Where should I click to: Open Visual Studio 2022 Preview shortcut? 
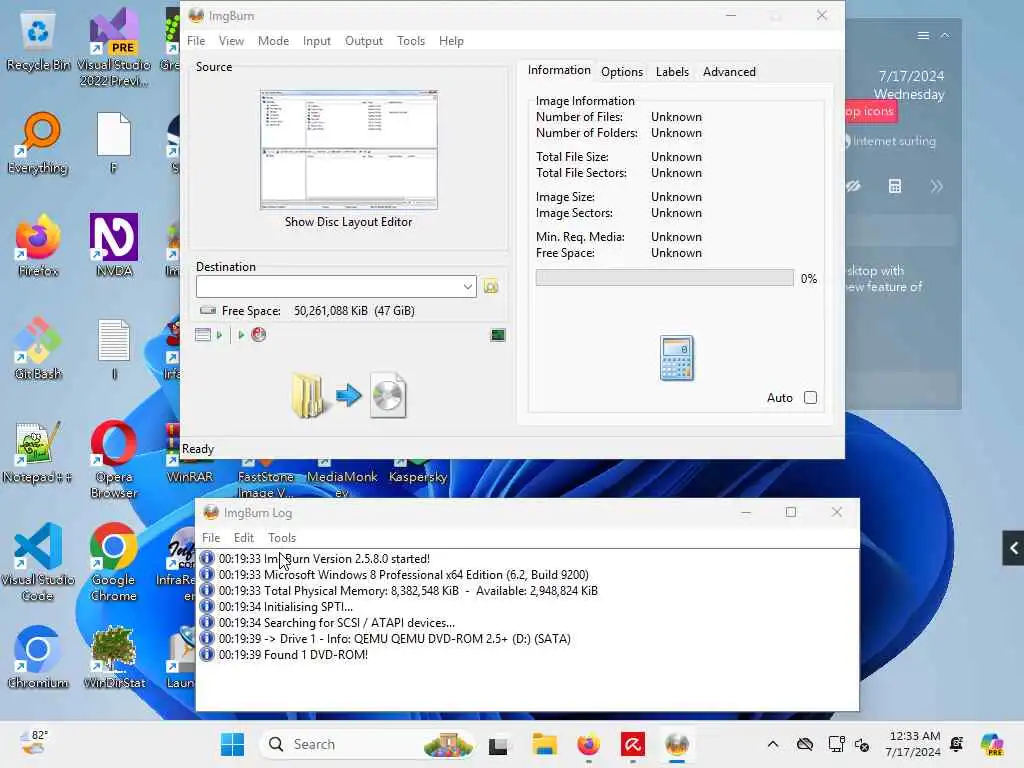[x=114, y=48]
